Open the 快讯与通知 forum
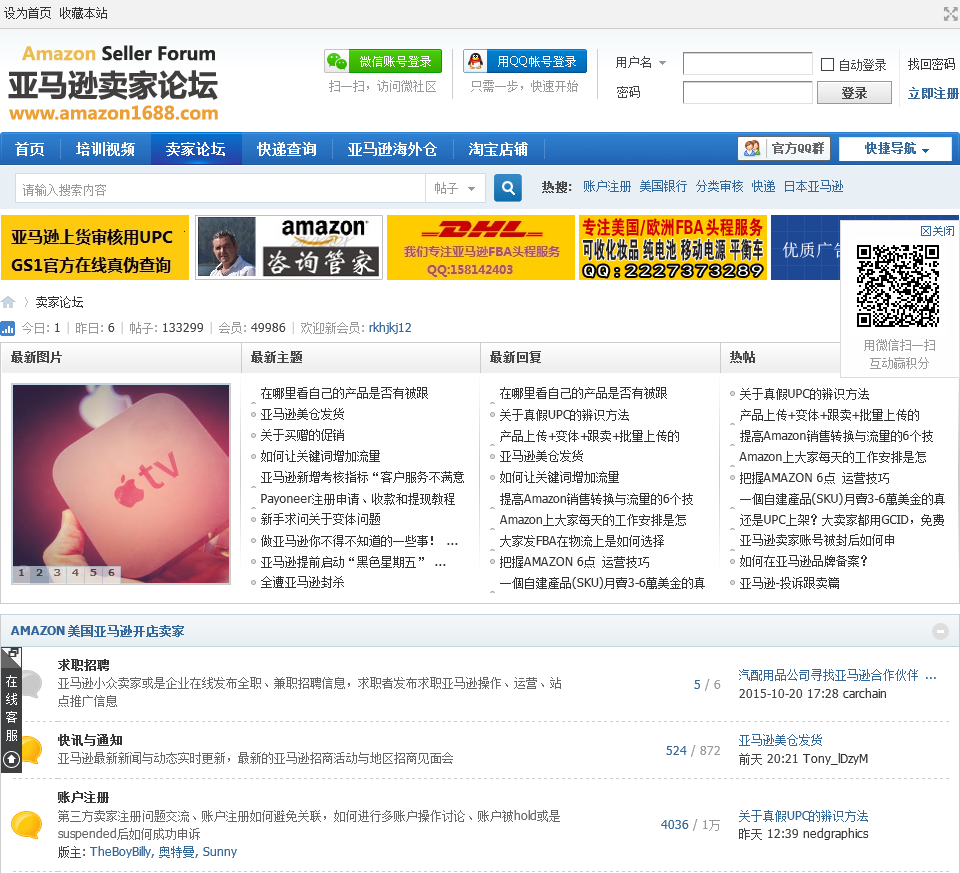 (x=90, y=740)
